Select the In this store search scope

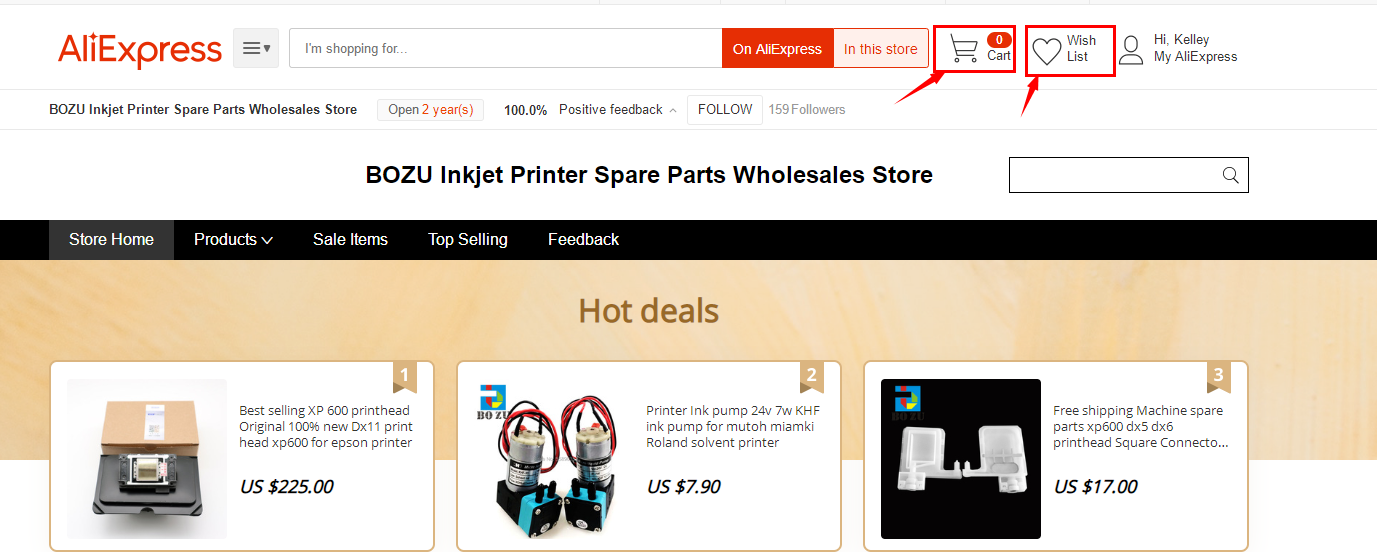tap(881, 48)
